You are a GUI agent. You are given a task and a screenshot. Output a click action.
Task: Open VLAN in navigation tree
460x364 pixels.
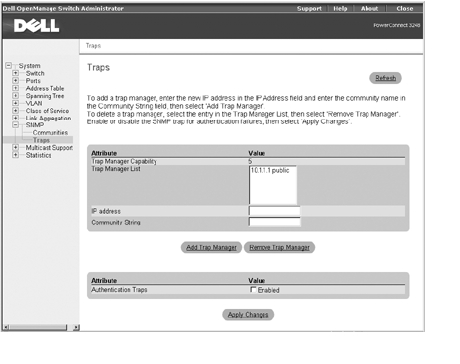click(x=34, y=103)
